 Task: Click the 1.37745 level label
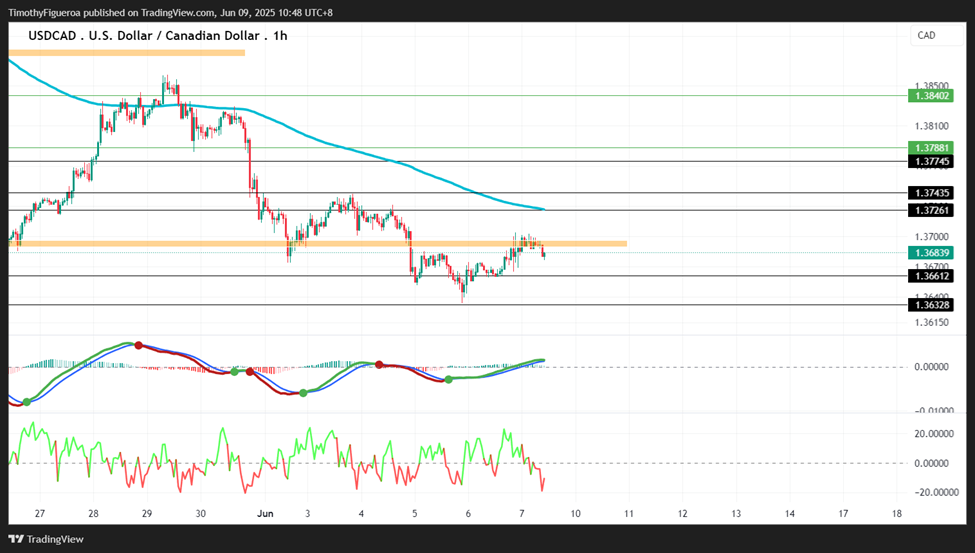point(930,162)
